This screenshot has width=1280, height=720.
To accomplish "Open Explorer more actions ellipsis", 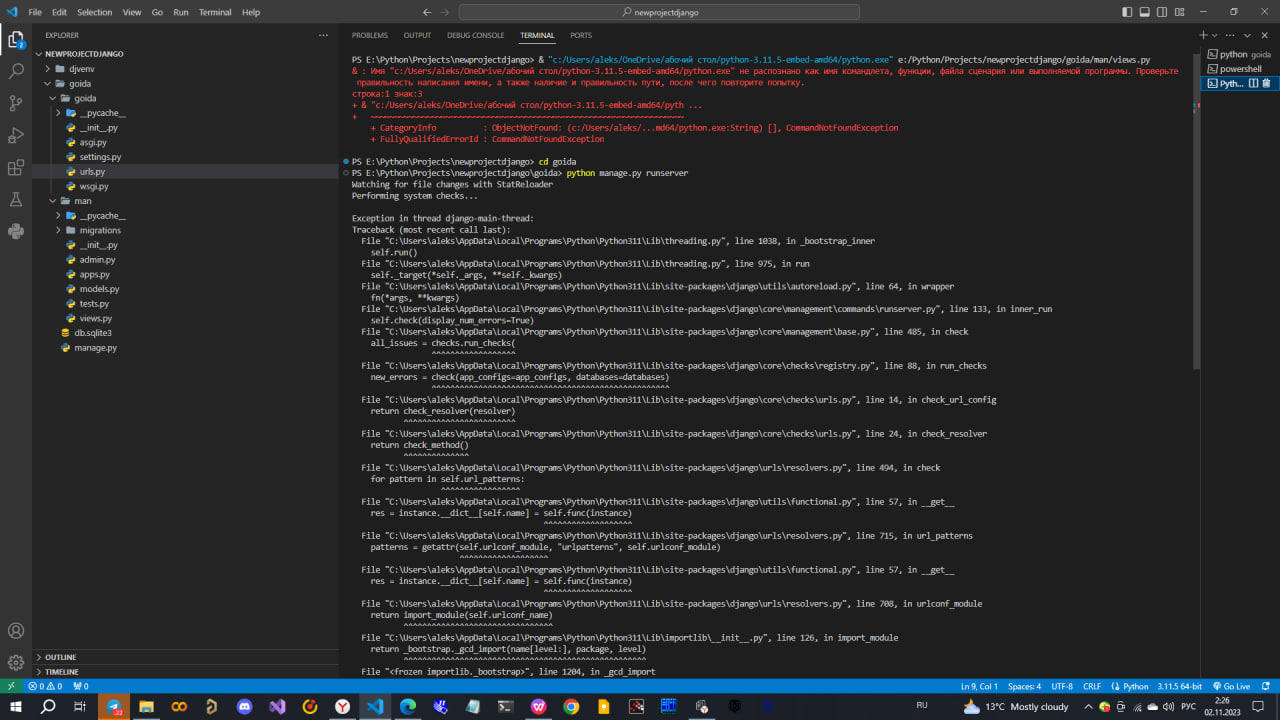I will [323, 35].
